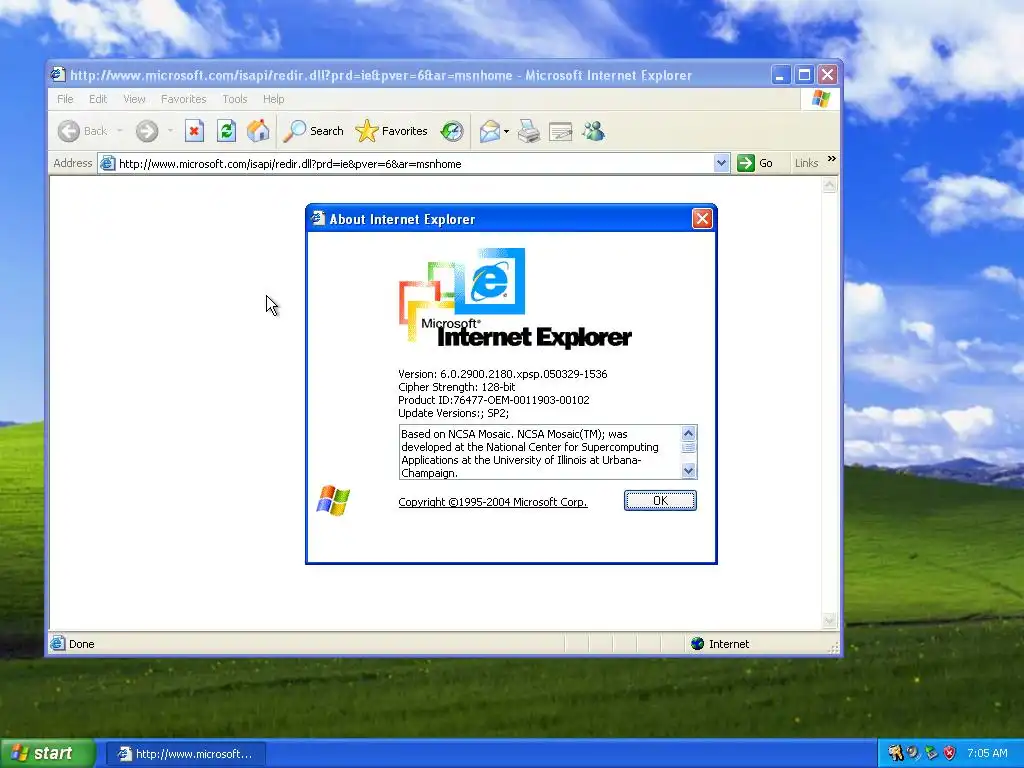The width and height of the screenshot is (1024, 768).
Task: Click the Links toolbar label
Action: (807, 163)
